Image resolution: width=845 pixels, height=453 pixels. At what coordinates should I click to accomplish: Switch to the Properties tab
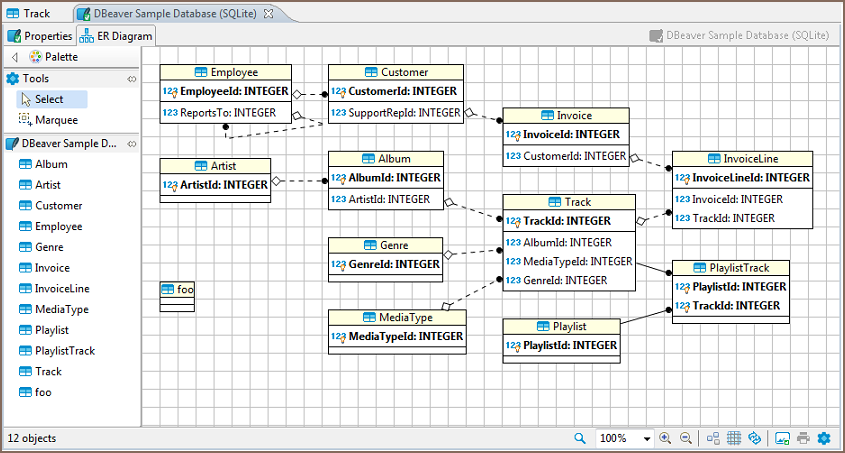click(x=40, y=36)
